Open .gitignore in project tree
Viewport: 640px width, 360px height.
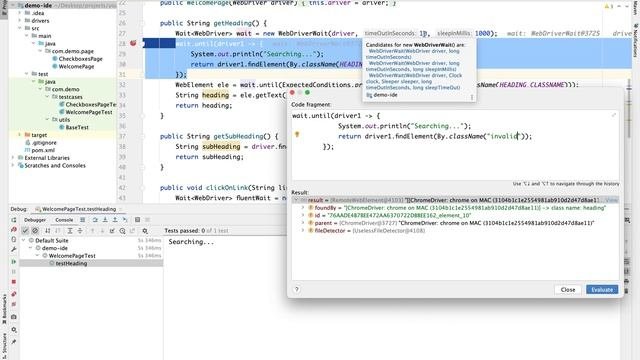(41, 142)
